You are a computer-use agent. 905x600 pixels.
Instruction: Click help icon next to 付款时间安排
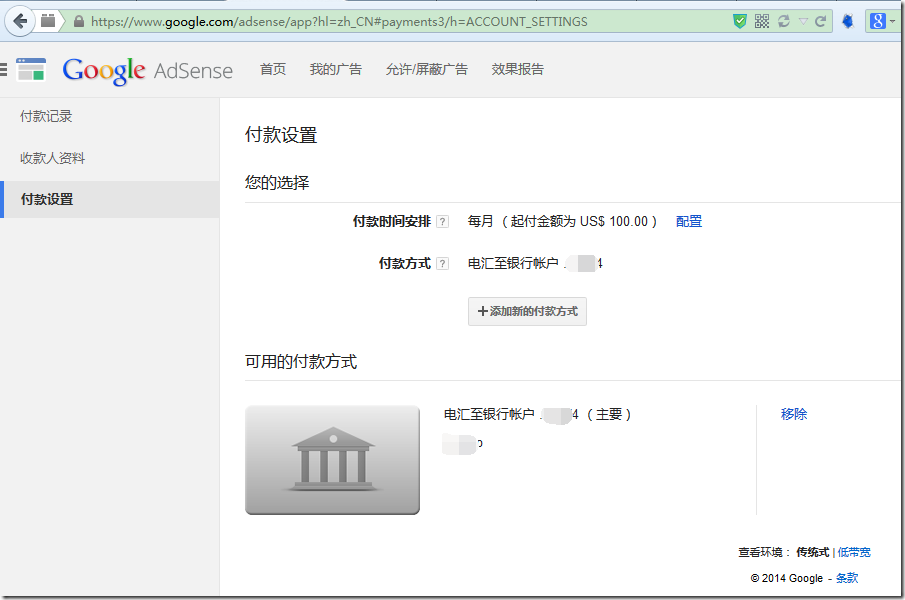tap(443, 222)
